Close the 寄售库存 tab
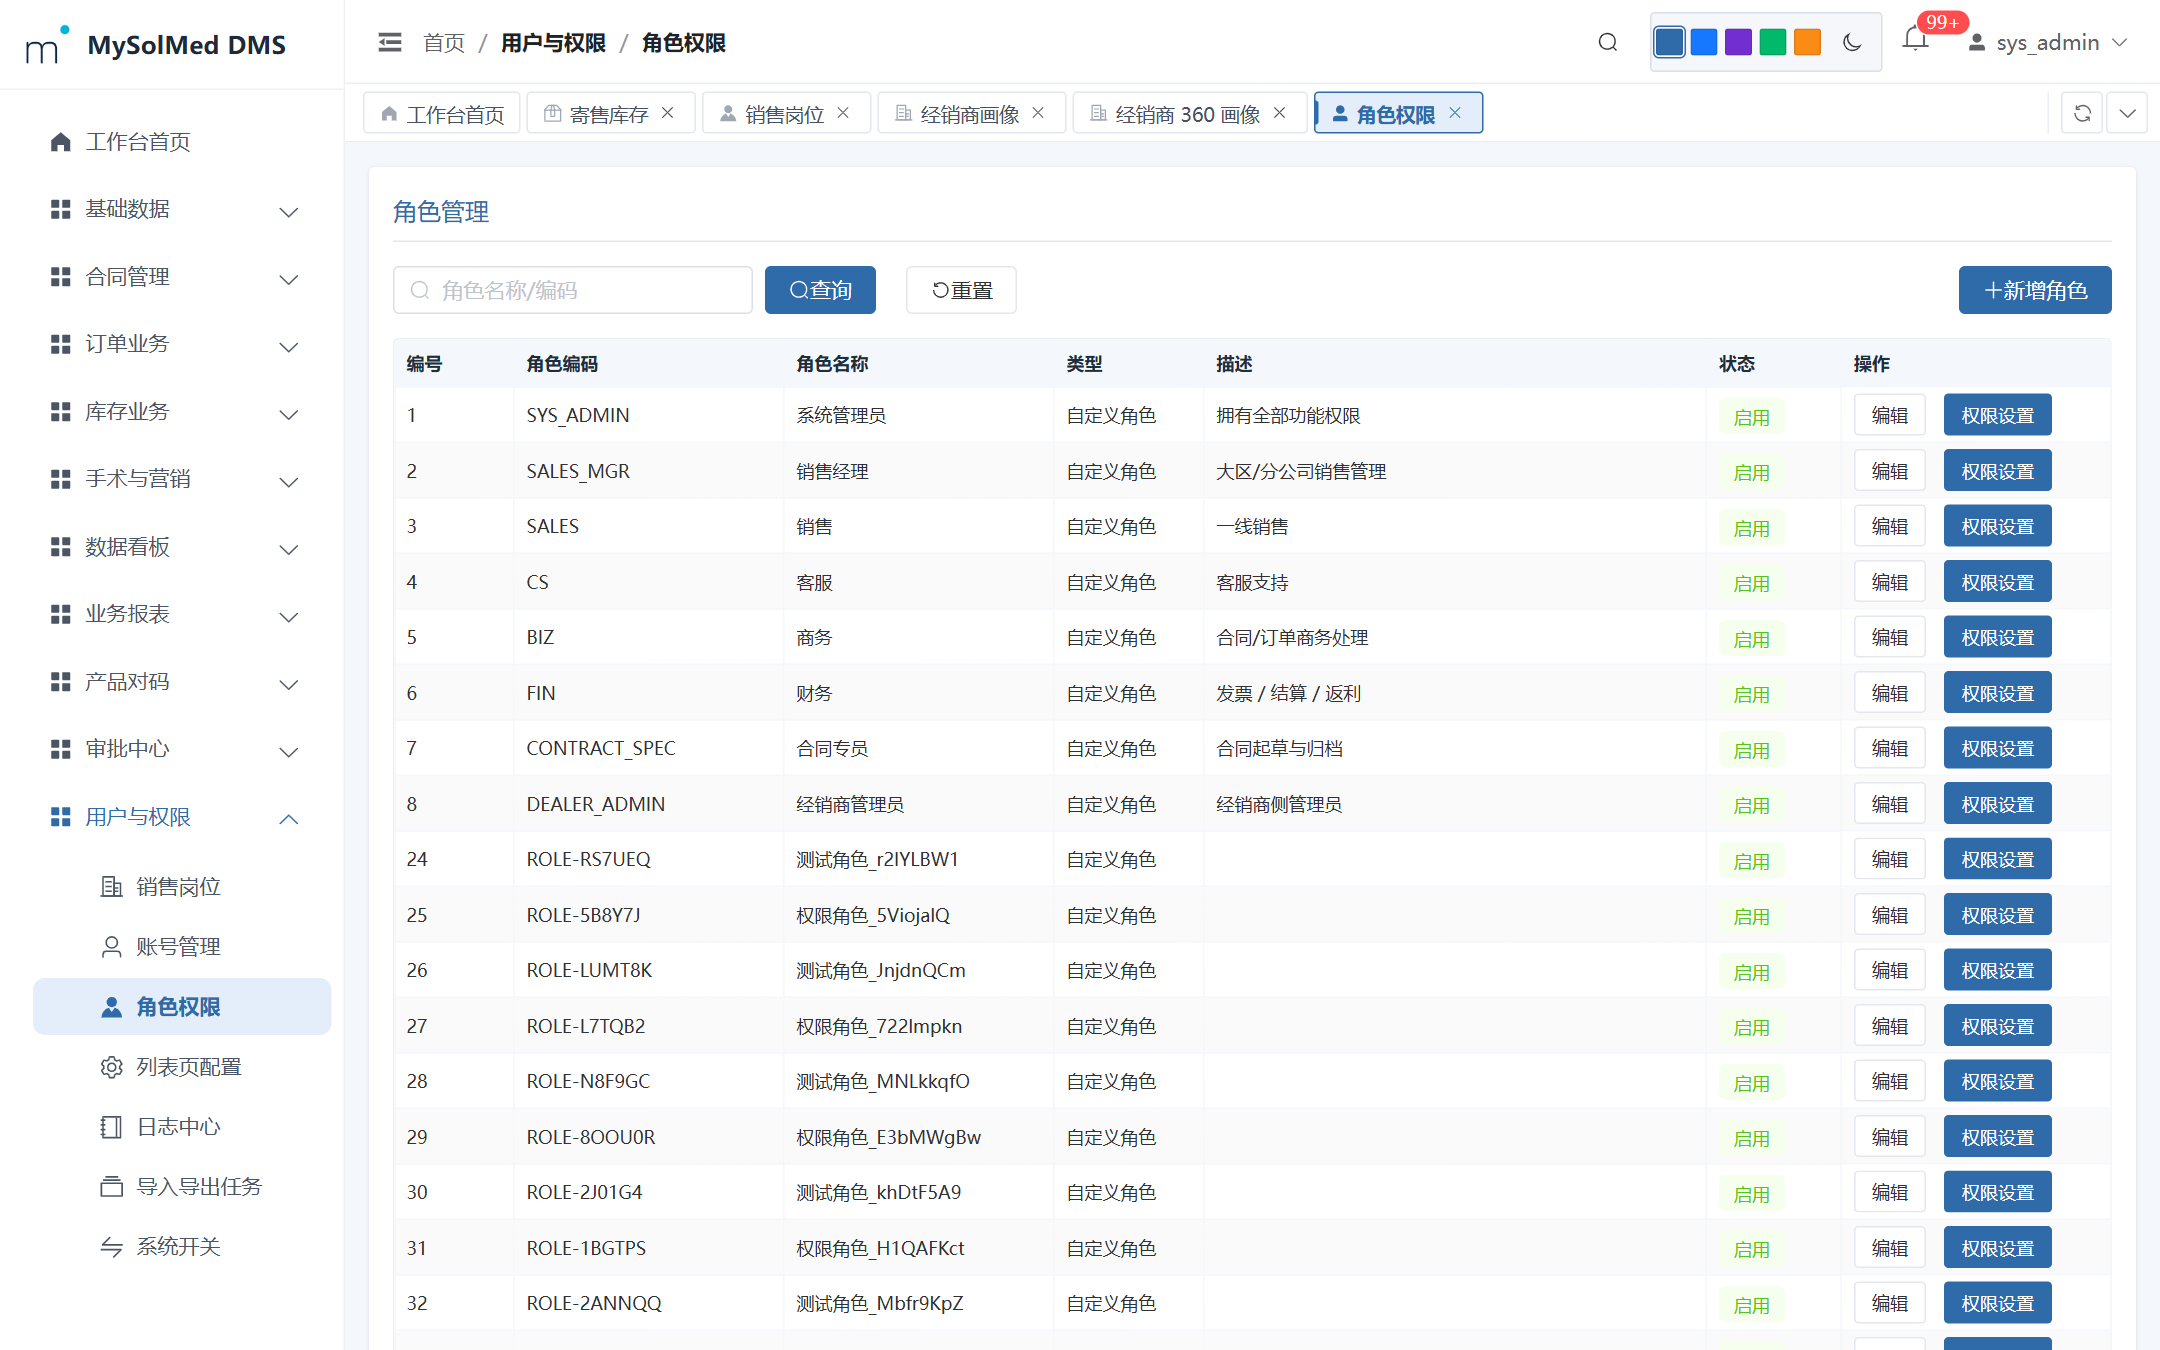This screenshot has height=1350, width=2160. [668, 113]
